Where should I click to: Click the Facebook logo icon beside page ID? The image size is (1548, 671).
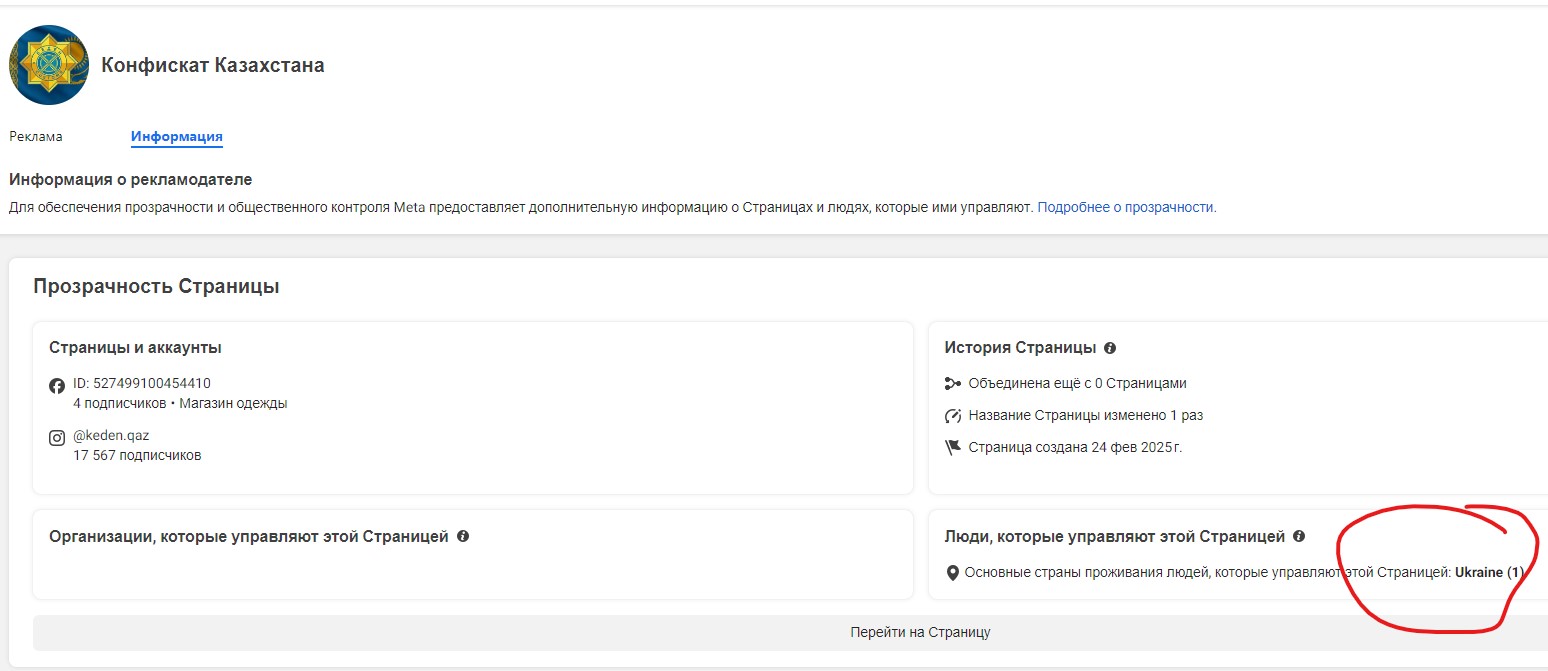(57, 386)
